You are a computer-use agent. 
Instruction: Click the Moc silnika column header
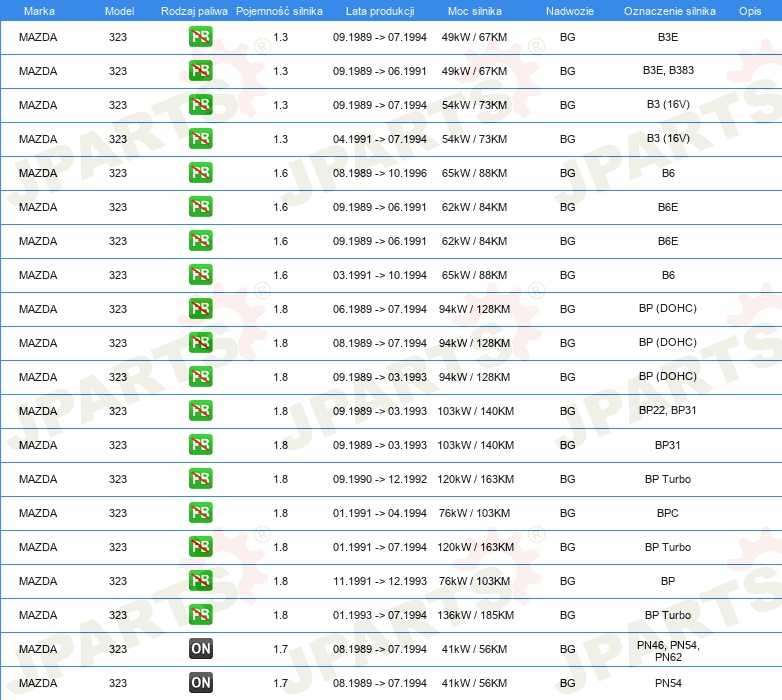pos(475,11)
